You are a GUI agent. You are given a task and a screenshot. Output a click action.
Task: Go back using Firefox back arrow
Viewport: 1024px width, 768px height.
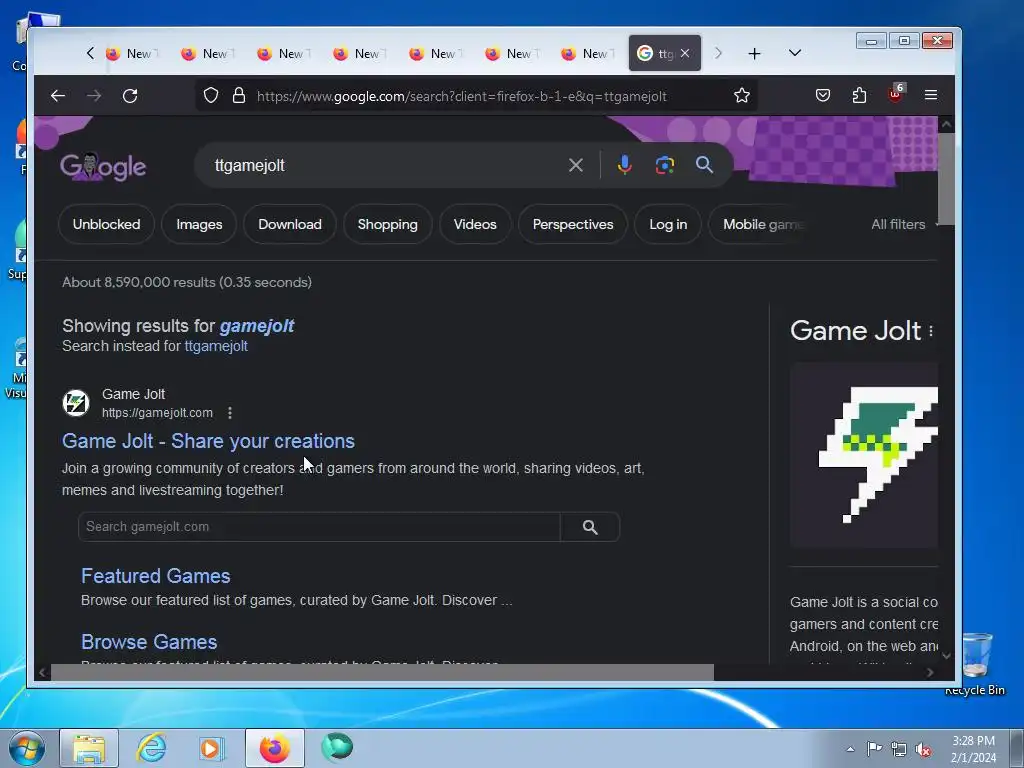tap(57, 96)
